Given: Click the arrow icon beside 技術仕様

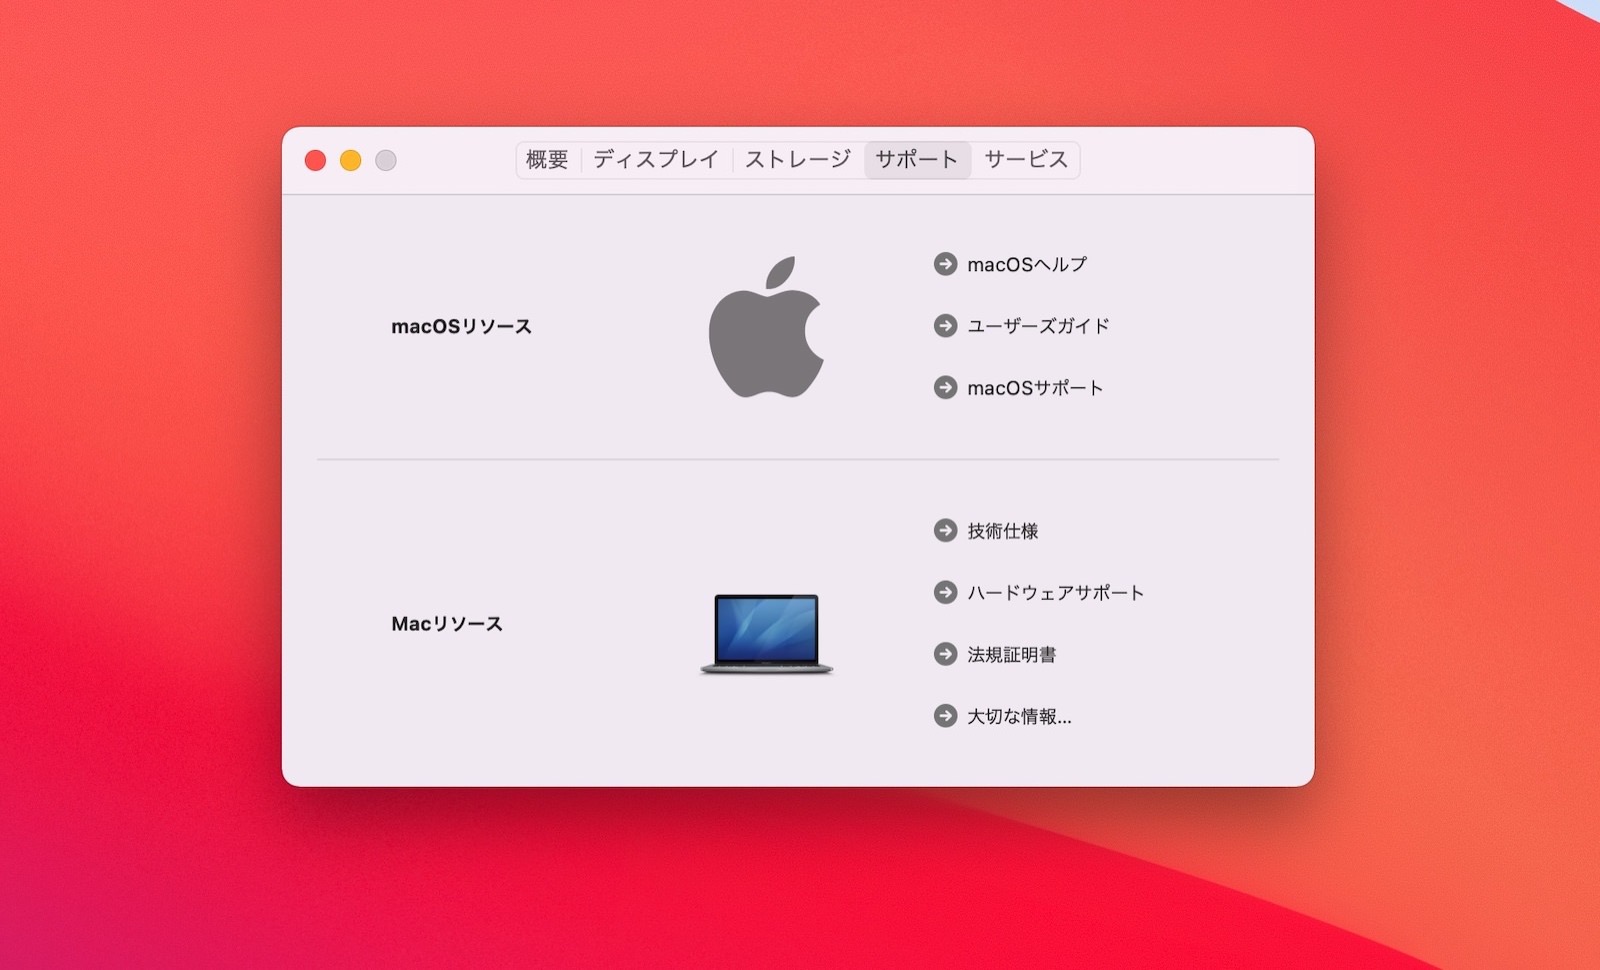Looking at the screenshot, I should pyautogui.click(x=945, y=531).
